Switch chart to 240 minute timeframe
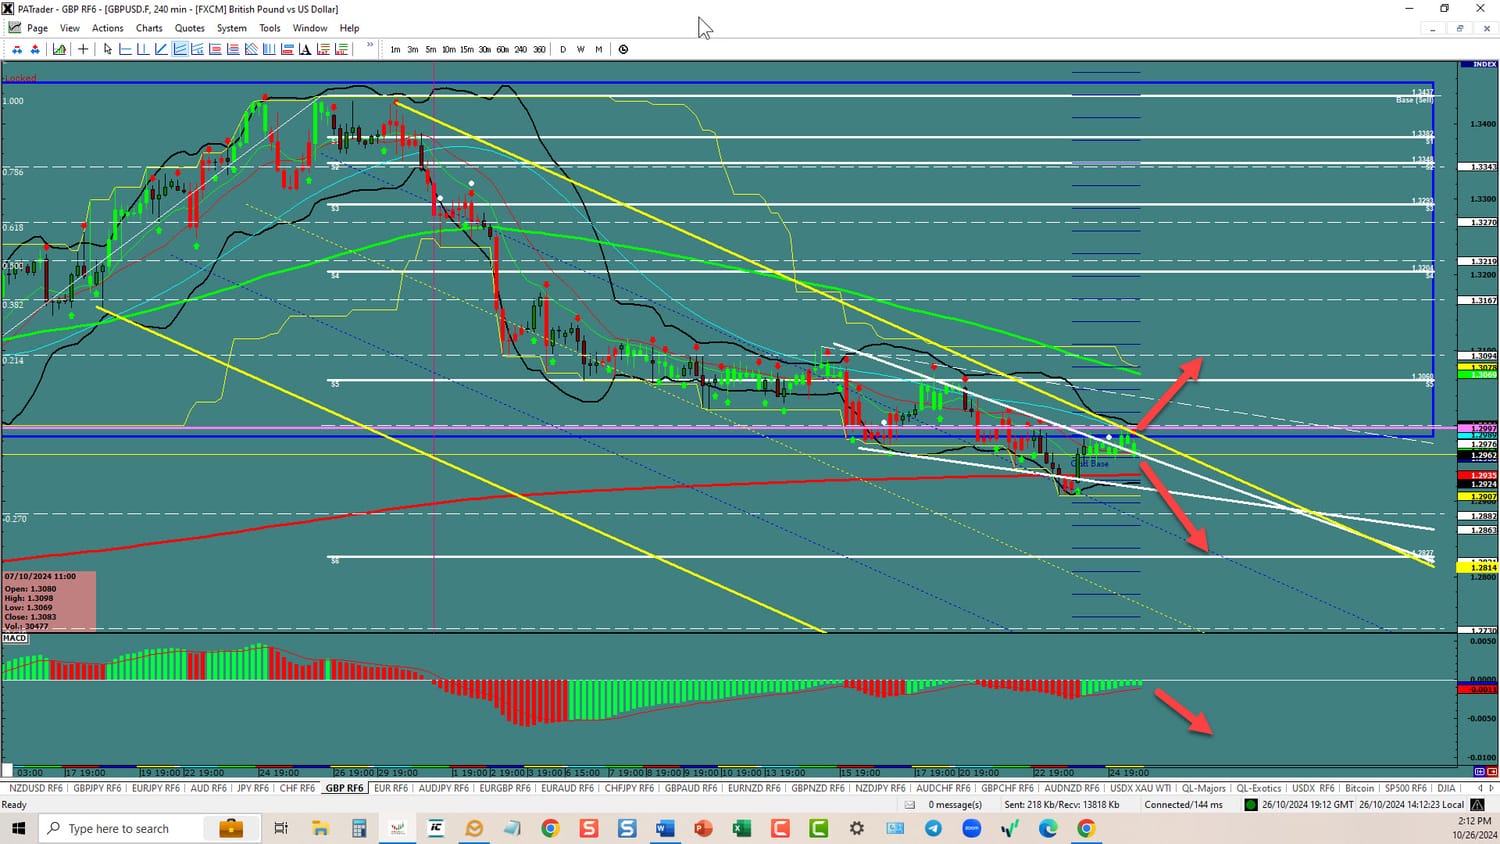 coord(521,49)
